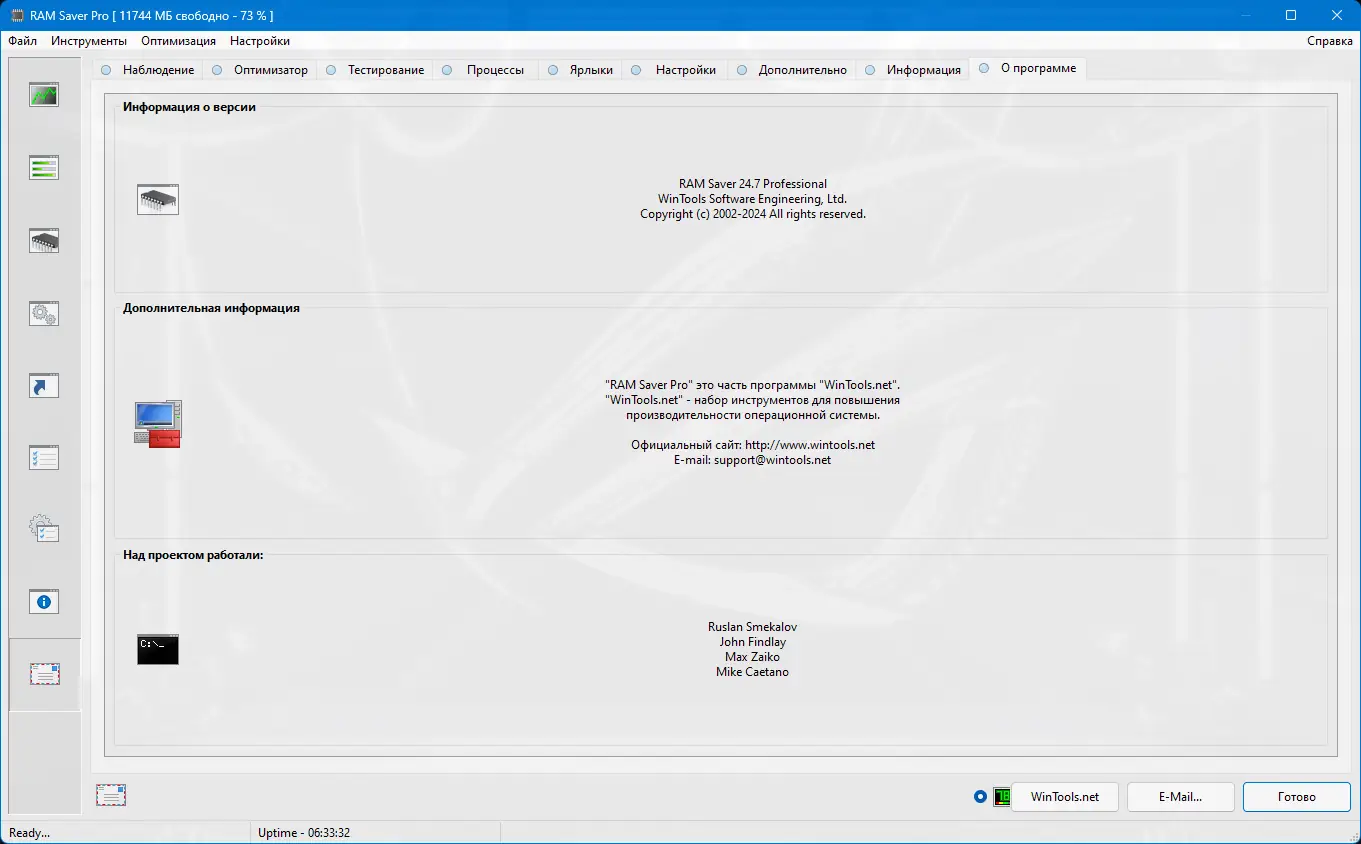Click the blue info sidebar icon

pyautogui.click(x=44, y=602)
